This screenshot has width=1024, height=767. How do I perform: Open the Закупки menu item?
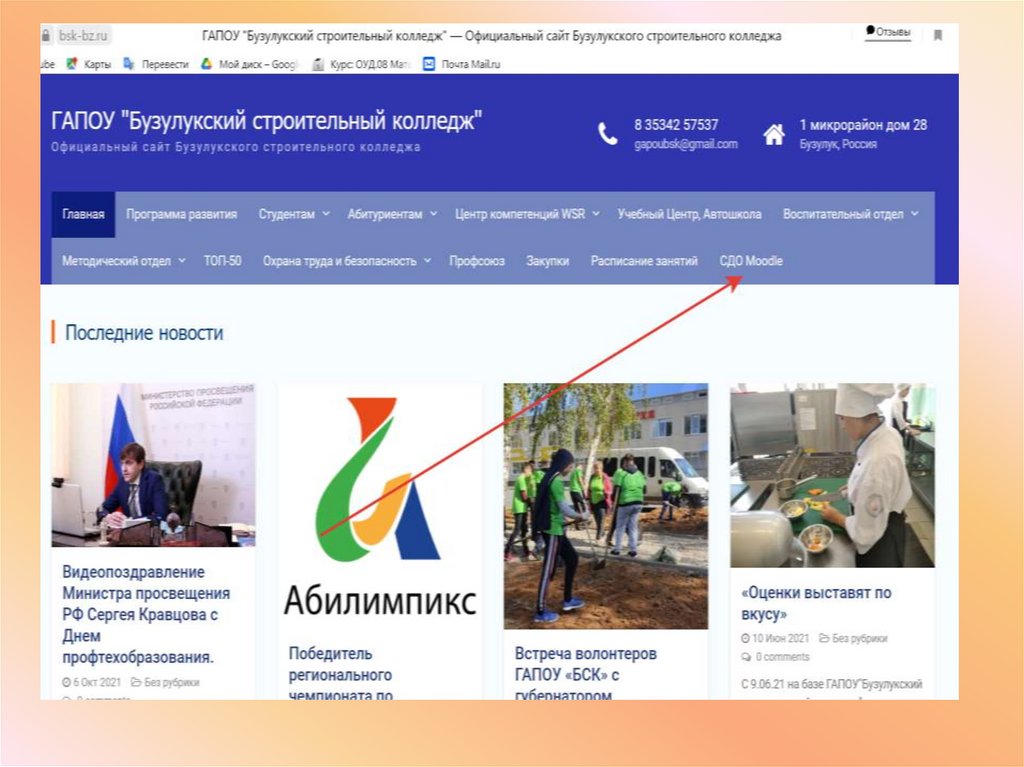coord(547,261)
